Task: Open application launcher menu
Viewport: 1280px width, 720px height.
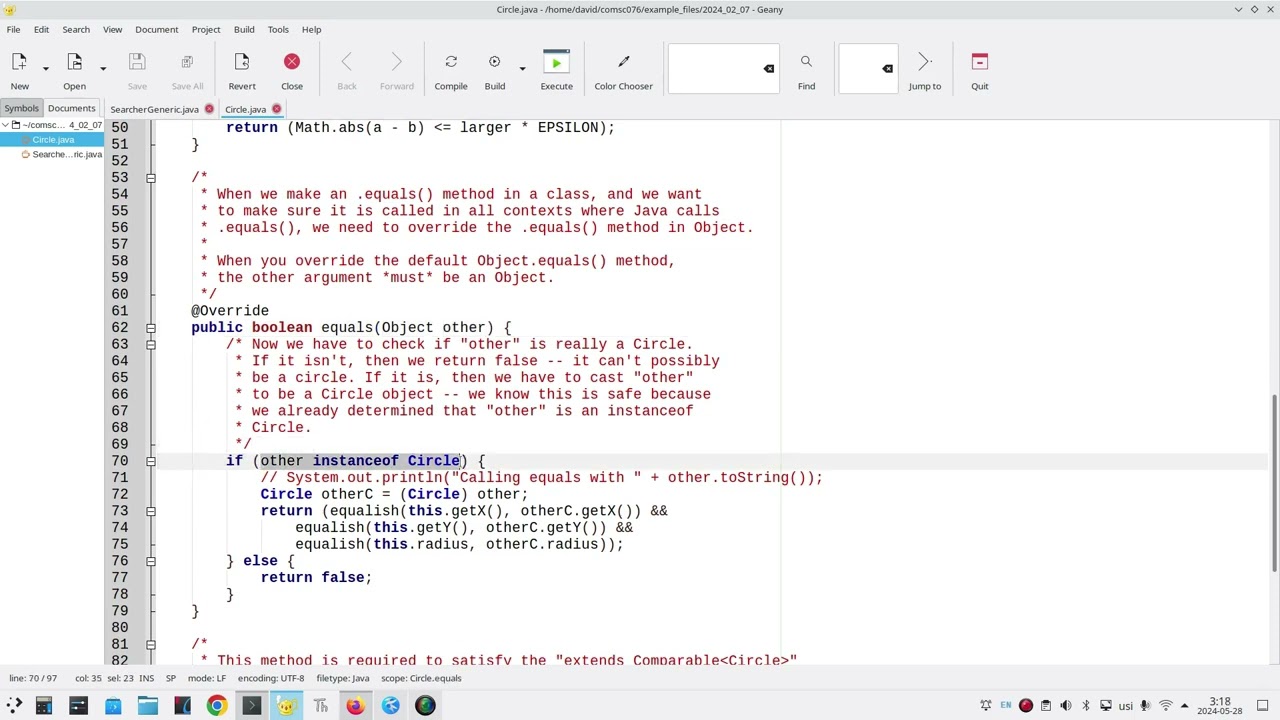Action: point(14,706)
